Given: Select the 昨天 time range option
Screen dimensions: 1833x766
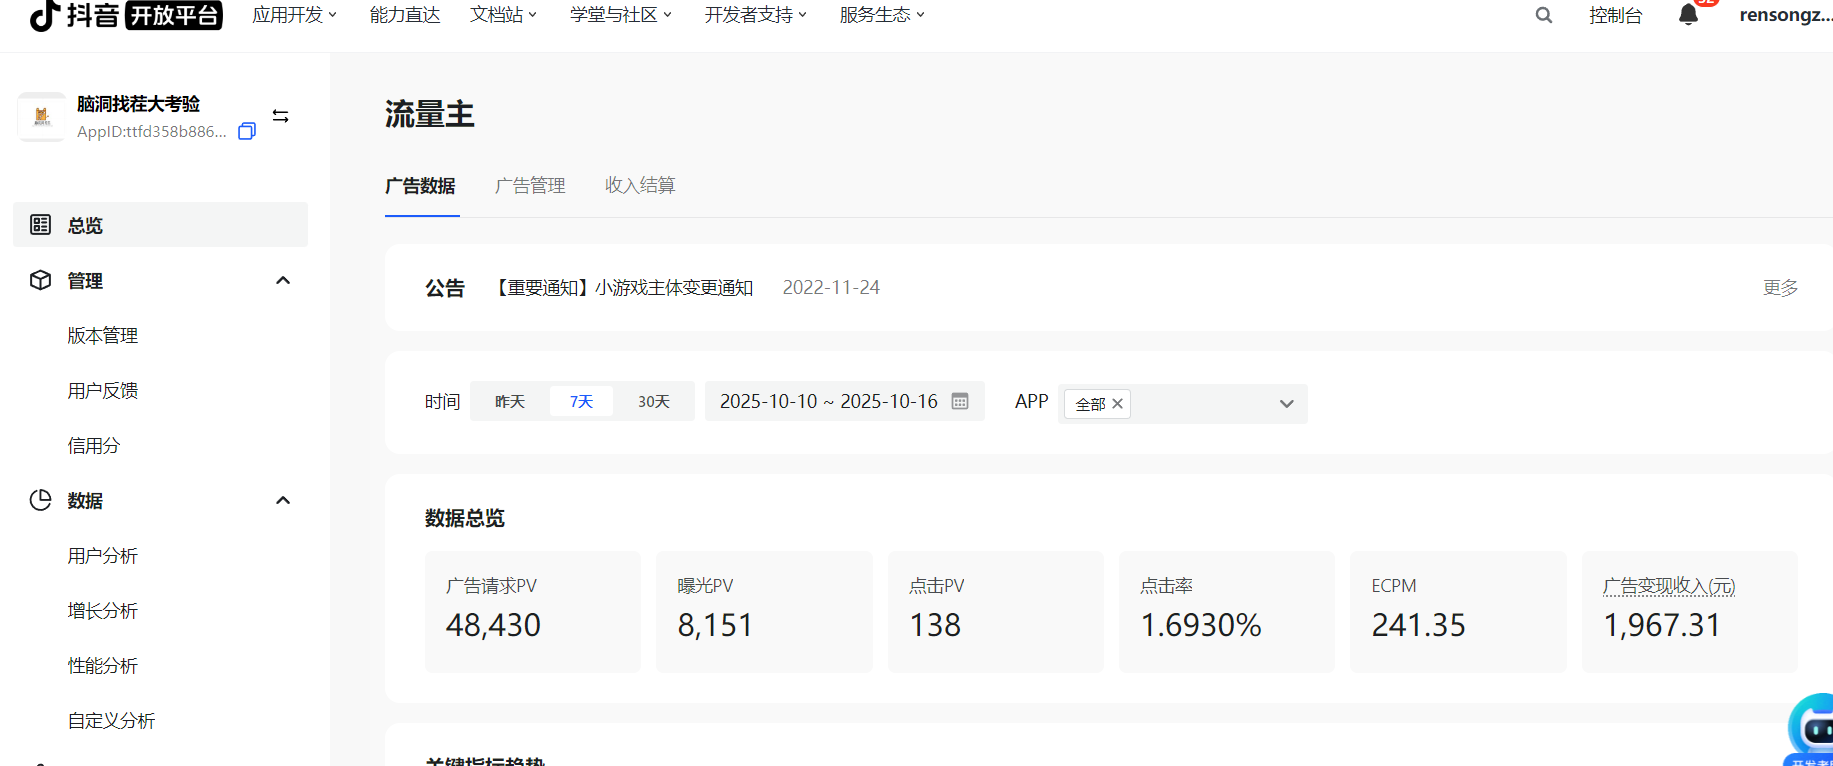Looking at the screenshot, I should point(510,401).
